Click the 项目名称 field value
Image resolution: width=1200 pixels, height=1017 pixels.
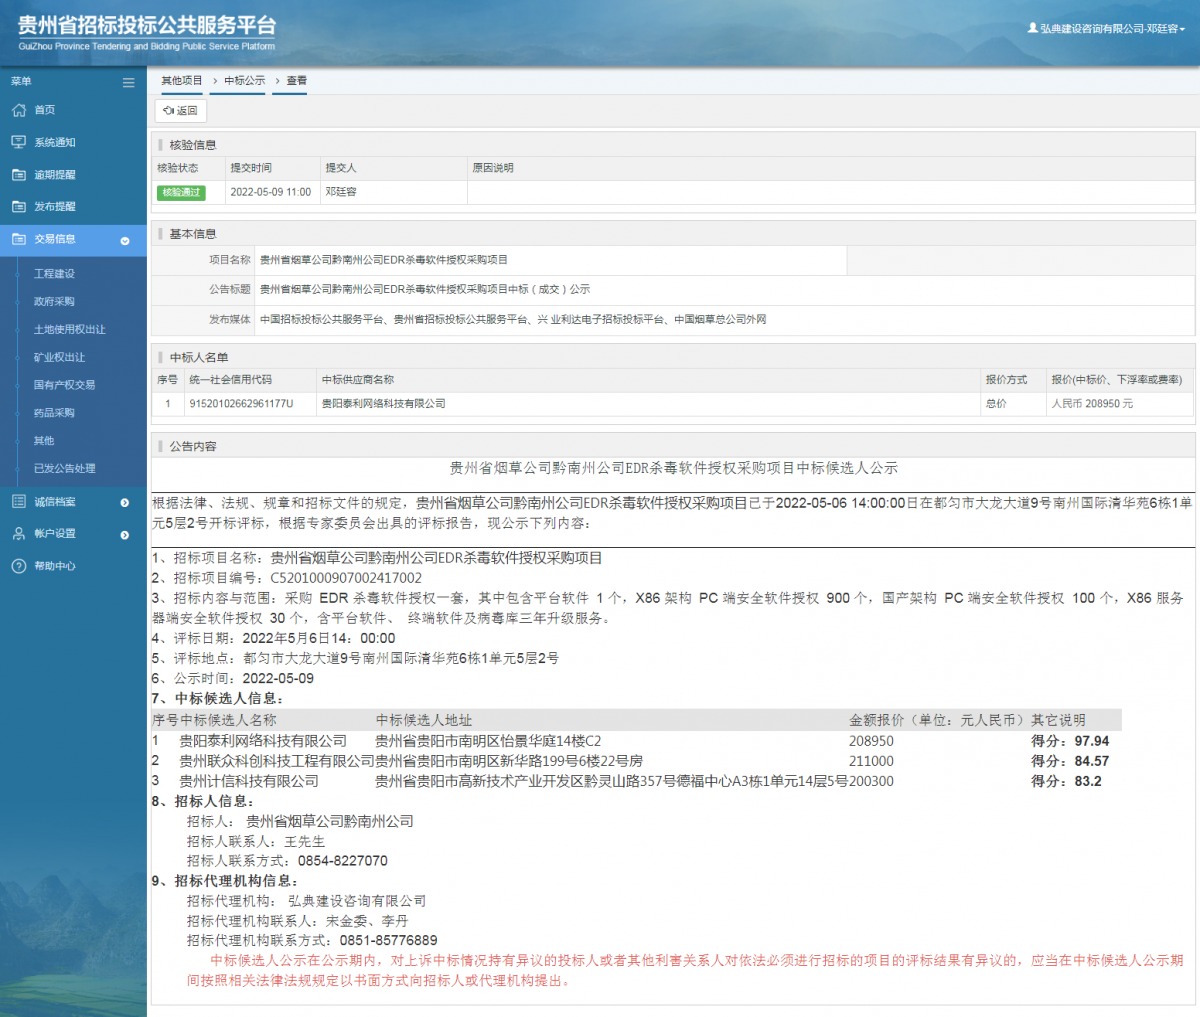coord(551,260)
